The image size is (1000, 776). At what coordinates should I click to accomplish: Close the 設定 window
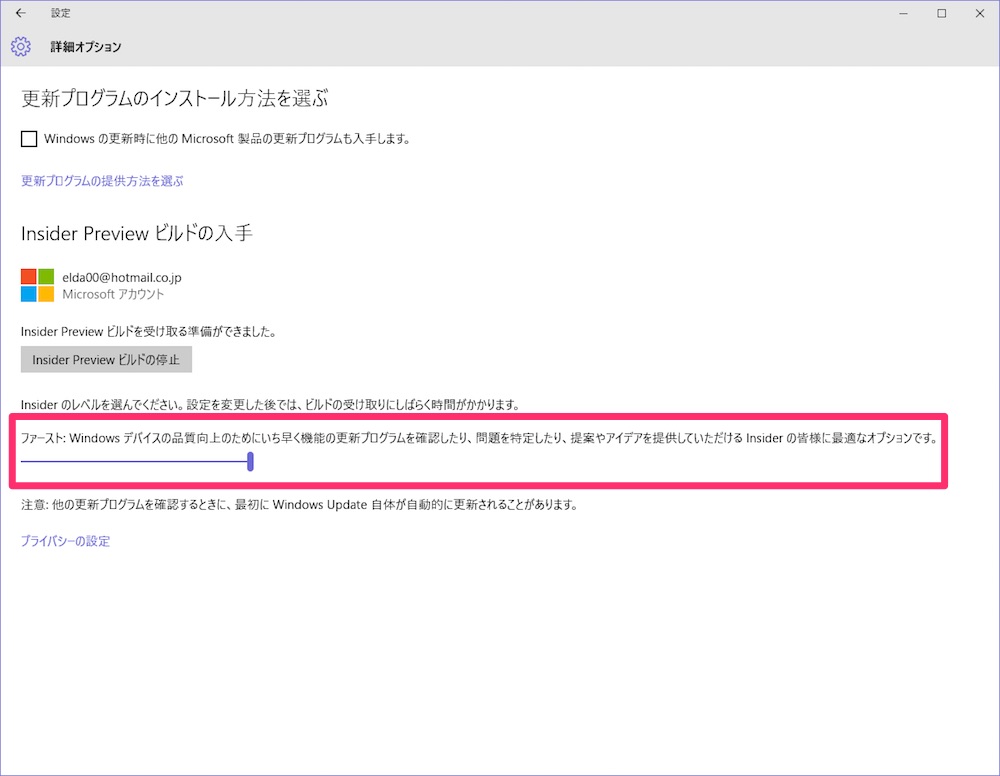pos(980,13)
